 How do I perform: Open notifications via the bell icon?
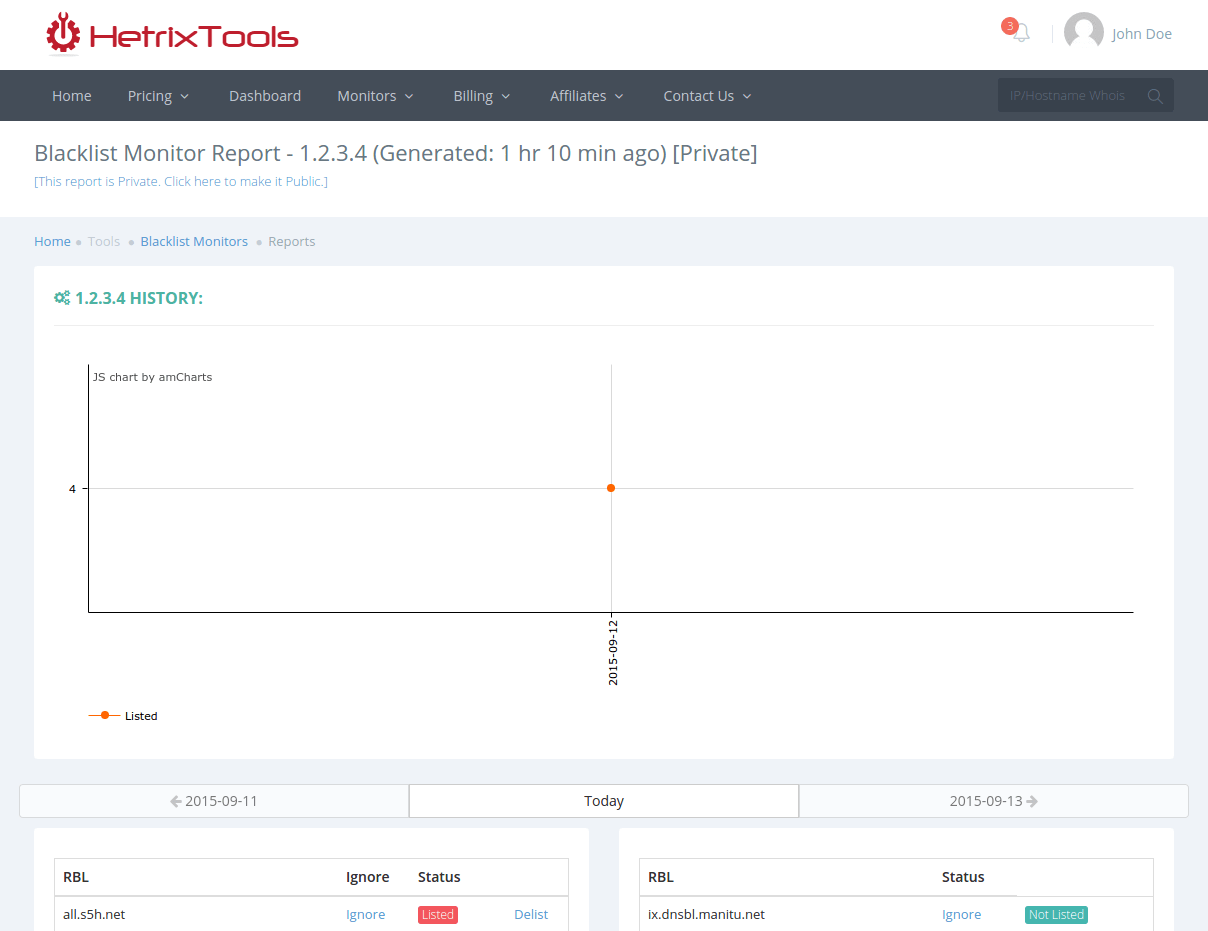(x=1018, y=33)
